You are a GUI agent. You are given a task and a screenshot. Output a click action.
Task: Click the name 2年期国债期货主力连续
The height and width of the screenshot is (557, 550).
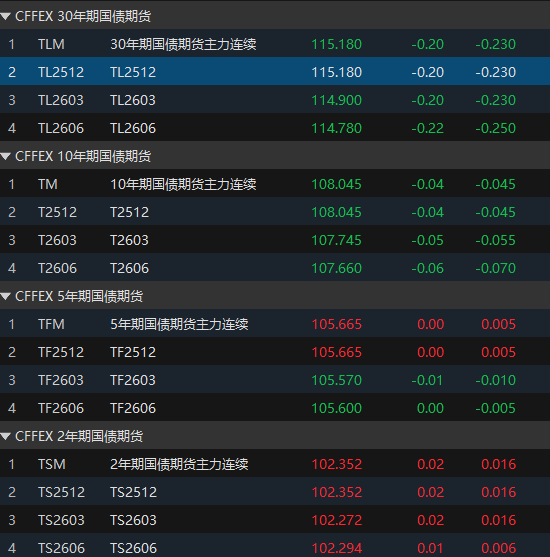[179, 464]
